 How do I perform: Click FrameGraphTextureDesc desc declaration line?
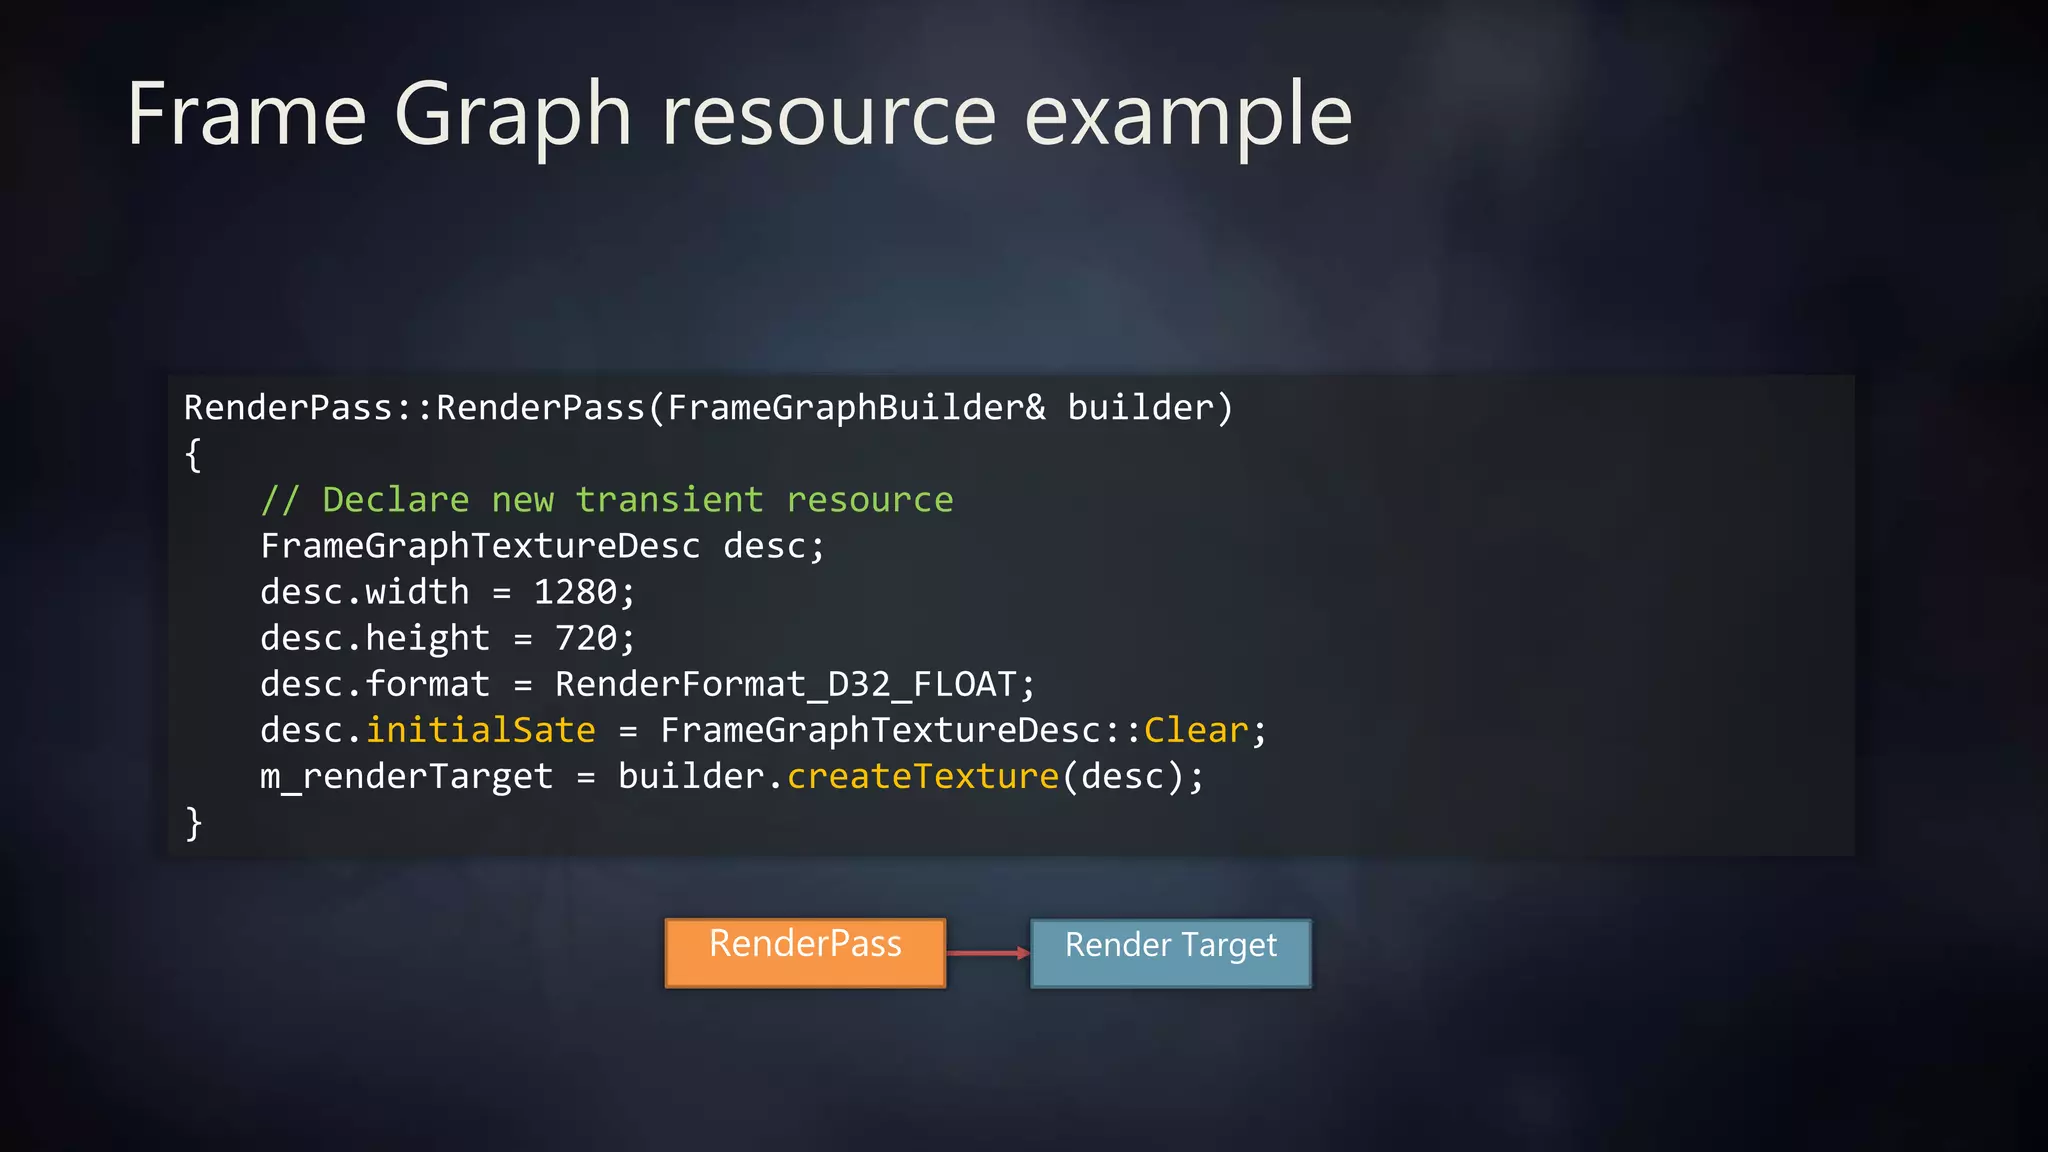[x=542, y=546]
